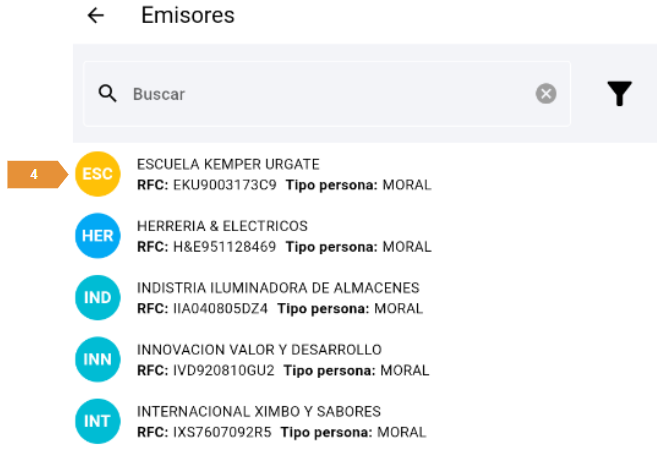Select the teal INT avatar circle
This screenshot has width=657, height=452.
(x=97, y=422)
